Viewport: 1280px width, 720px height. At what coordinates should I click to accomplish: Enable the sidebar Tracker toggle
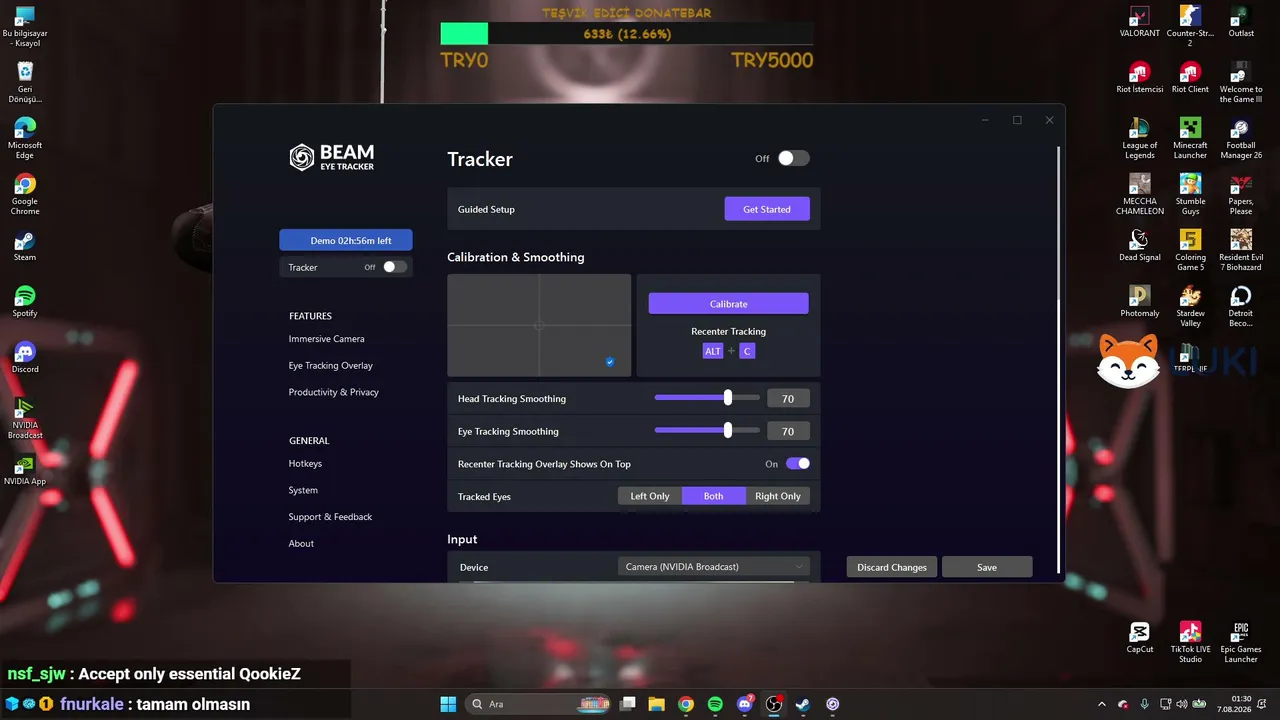[395, 267]
